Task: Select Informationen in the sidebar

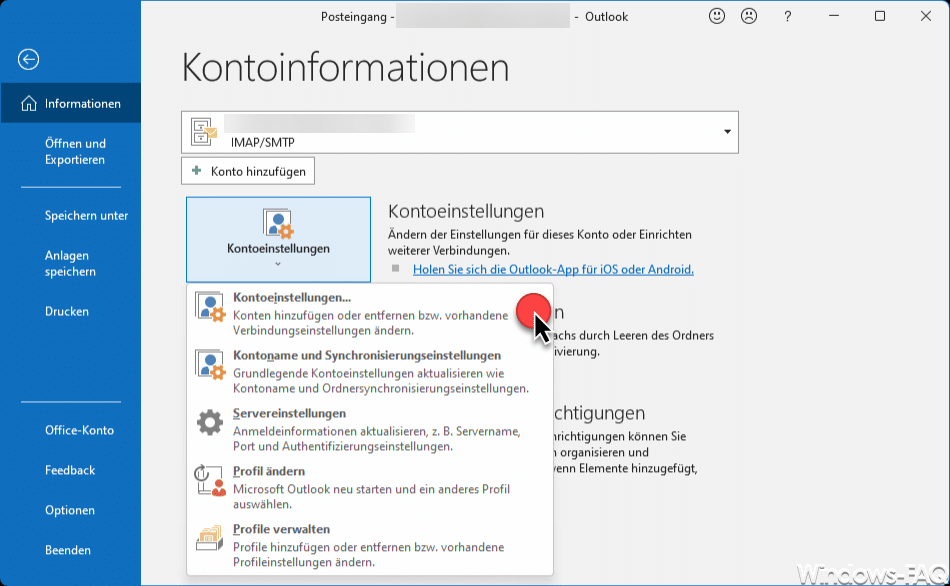Action: click(71, 103)
